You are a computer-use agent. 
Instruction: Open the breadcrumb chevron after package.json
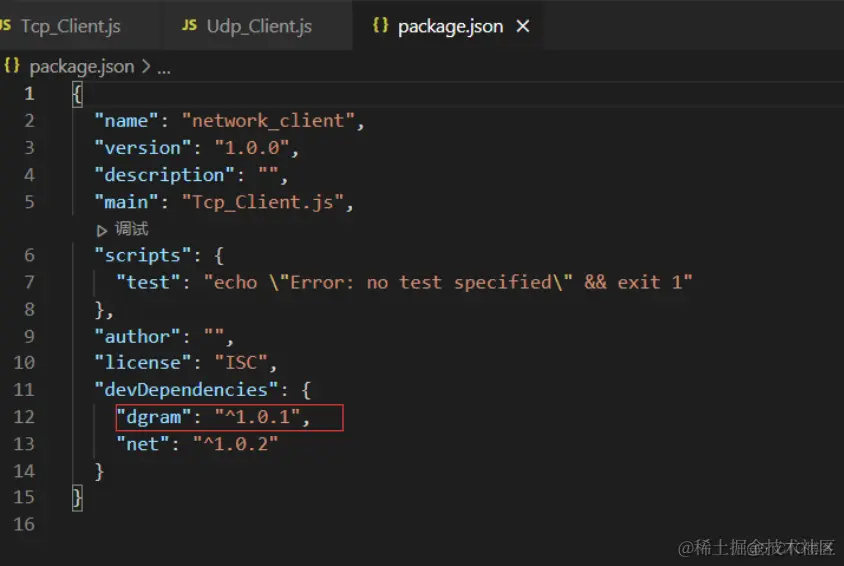(146, 67)
